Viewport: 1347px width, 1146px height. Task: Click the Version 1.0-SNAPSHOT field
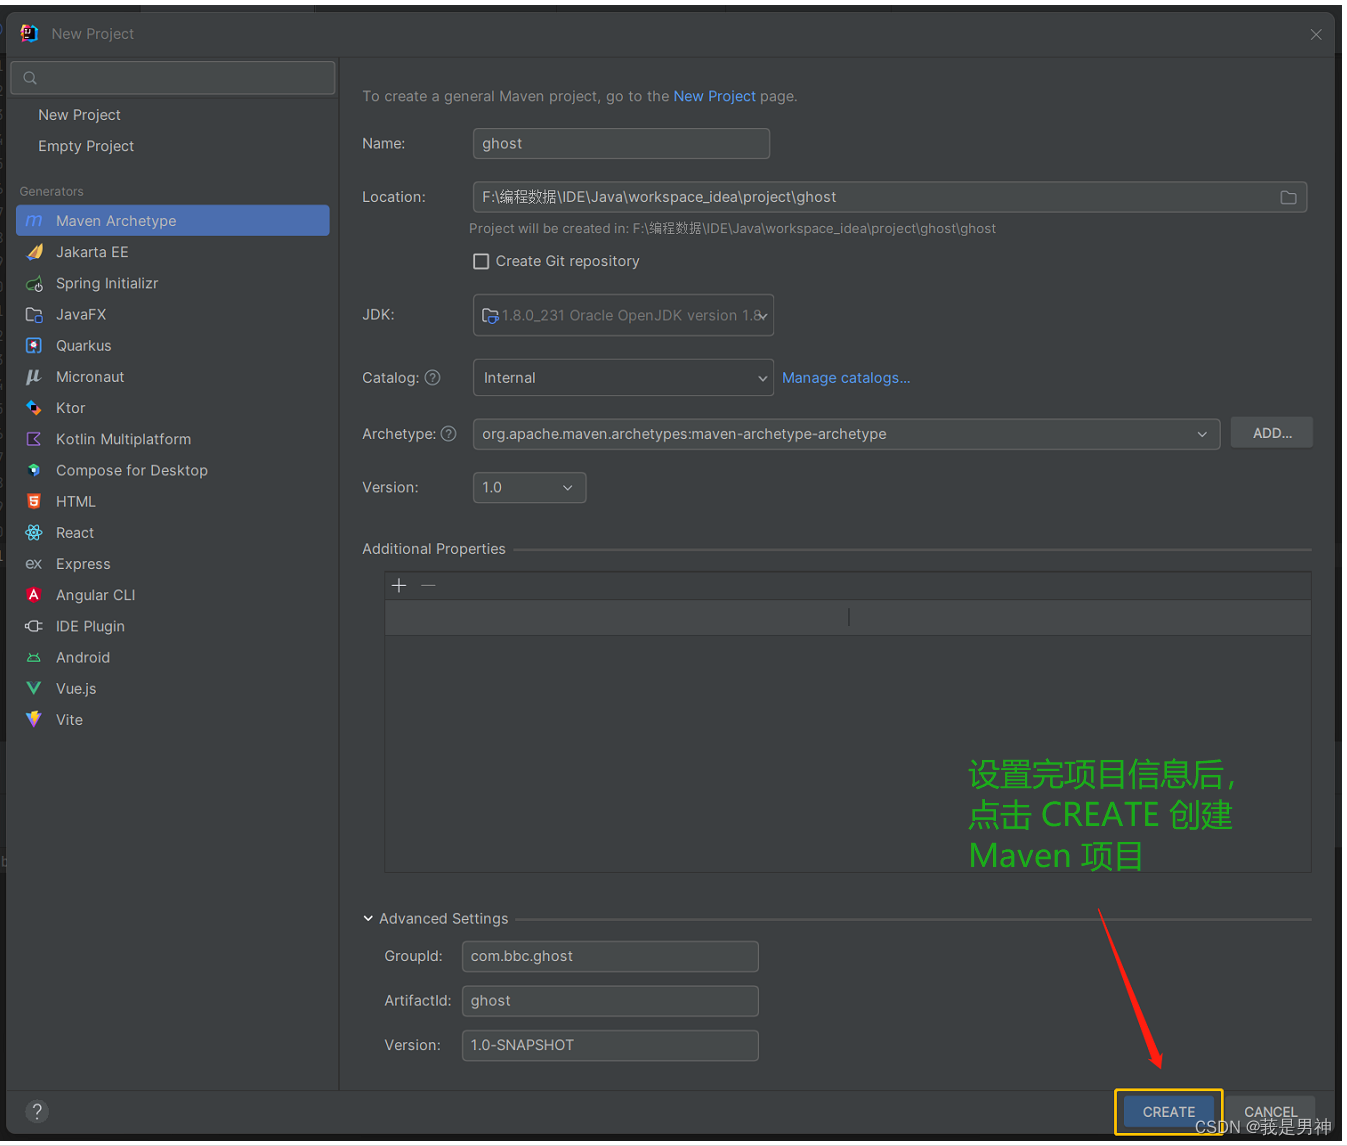click(x=610, y=1046)
